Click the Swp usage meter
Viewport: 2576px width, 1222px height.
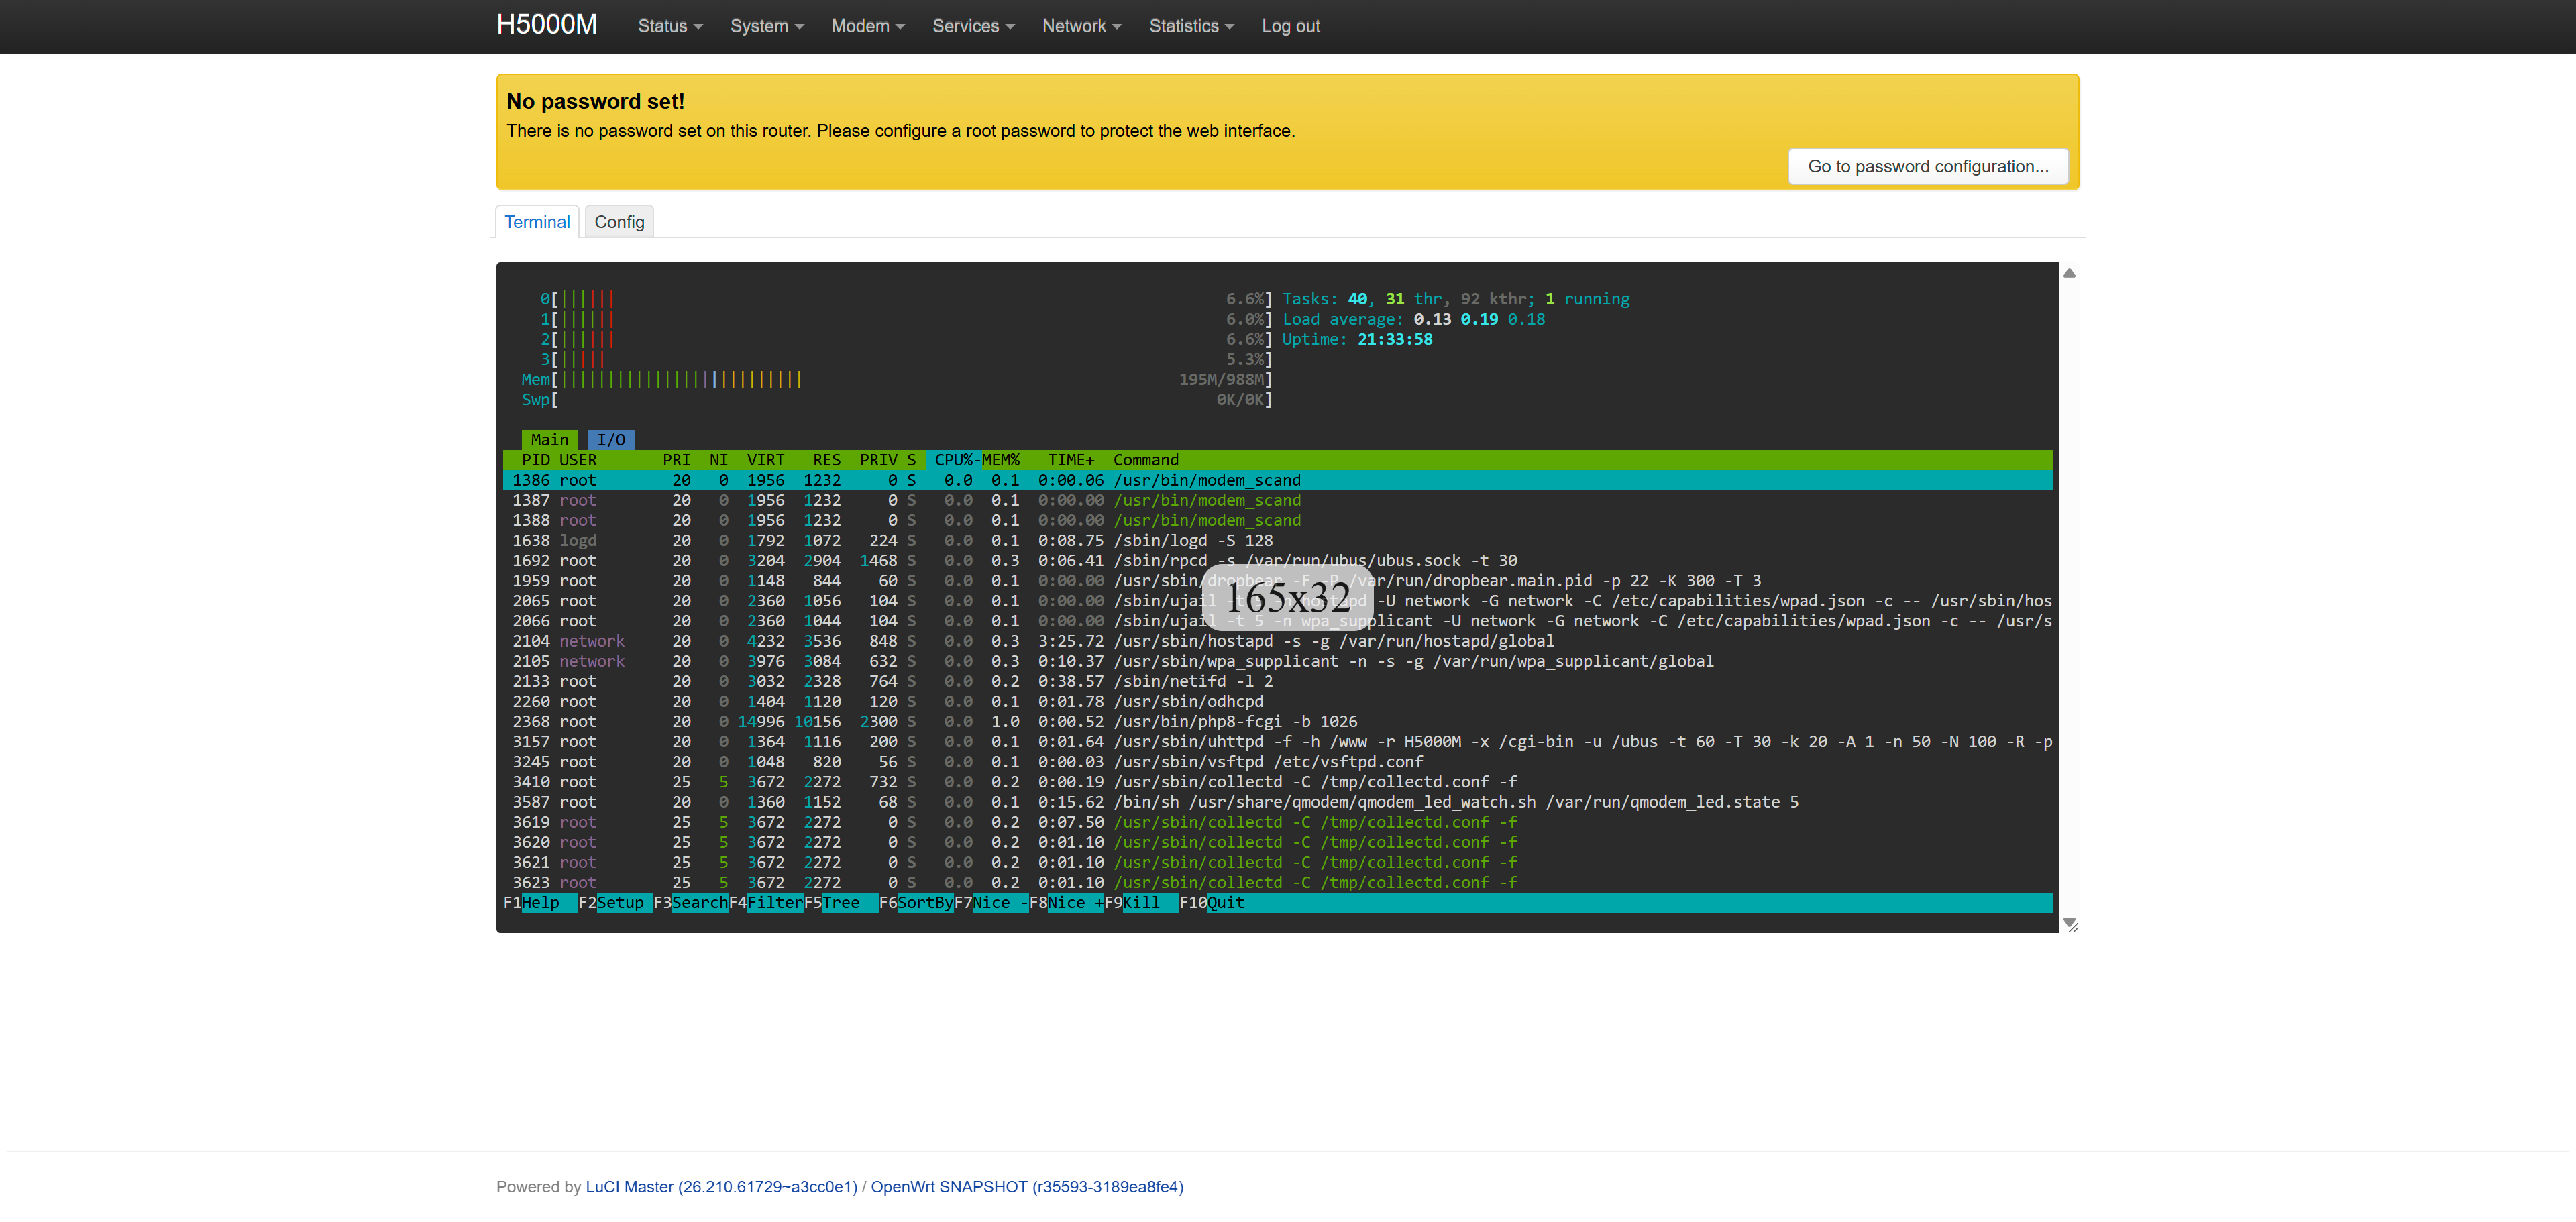(896, 399)
